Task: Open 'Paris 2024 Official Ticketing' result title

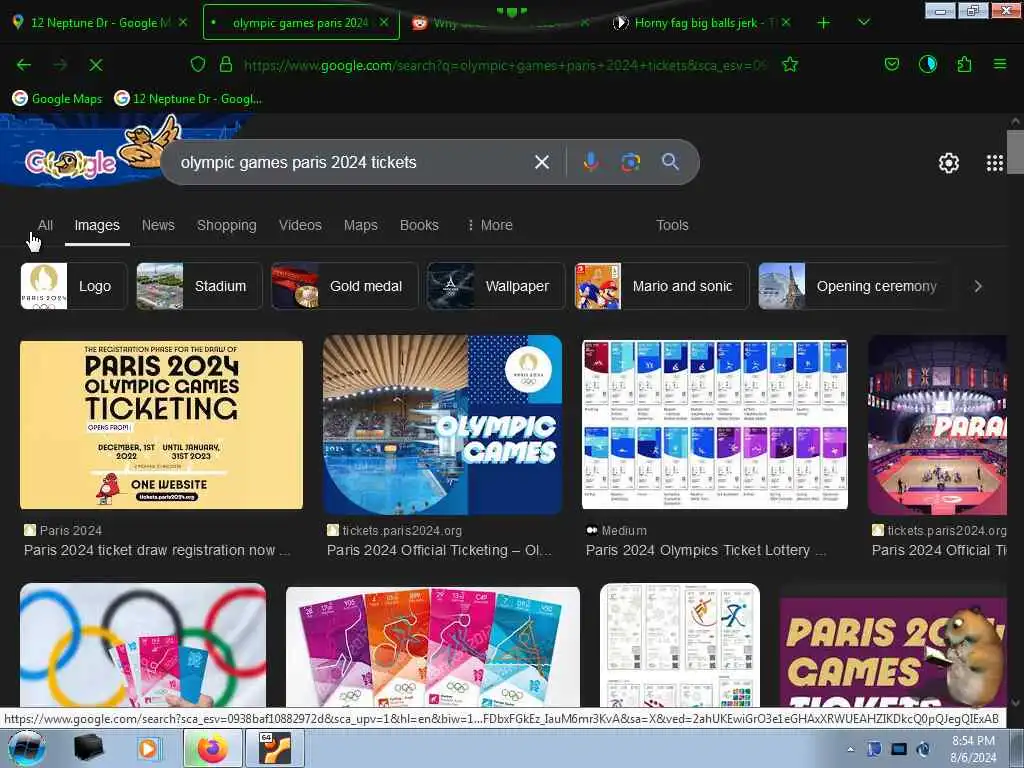Action: [439, 551]
